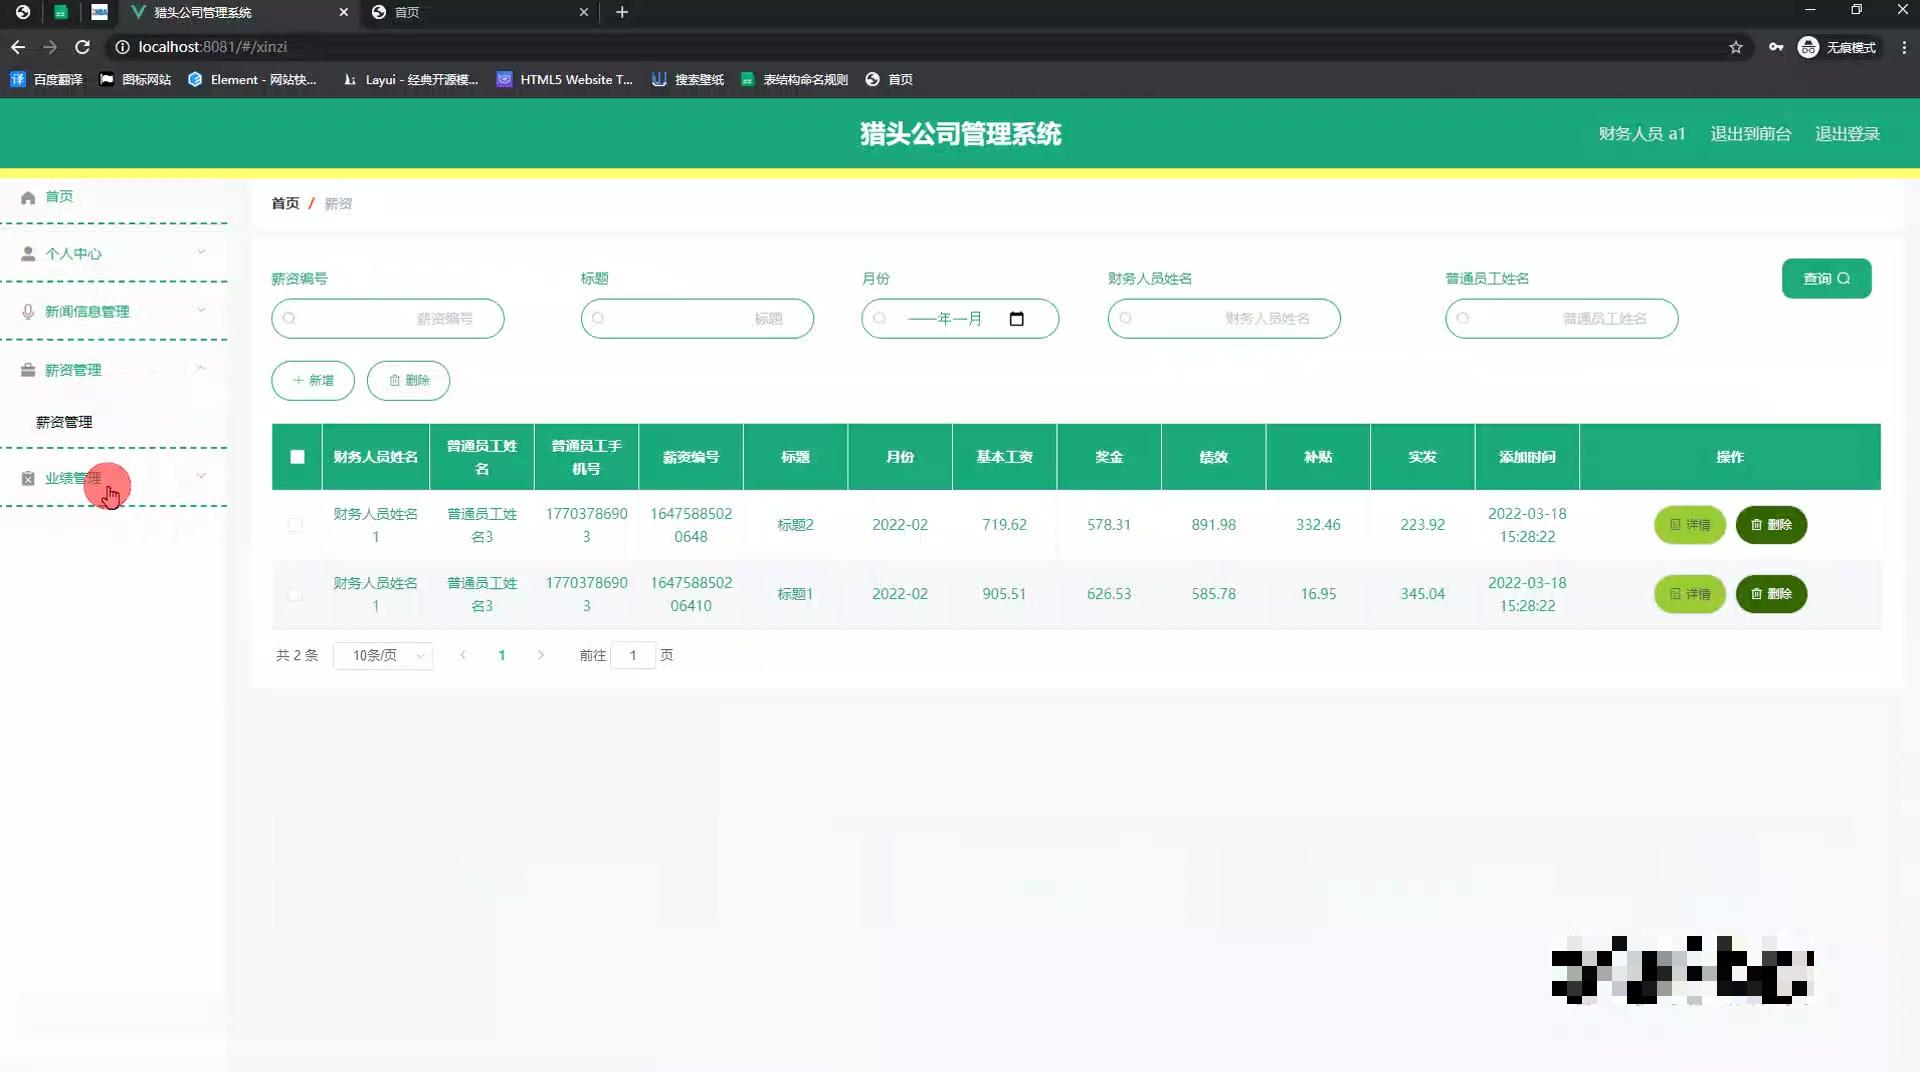Select page 1 in pagination
Viewport: 1920px width, 1072px height.
[x=502, y=655]
